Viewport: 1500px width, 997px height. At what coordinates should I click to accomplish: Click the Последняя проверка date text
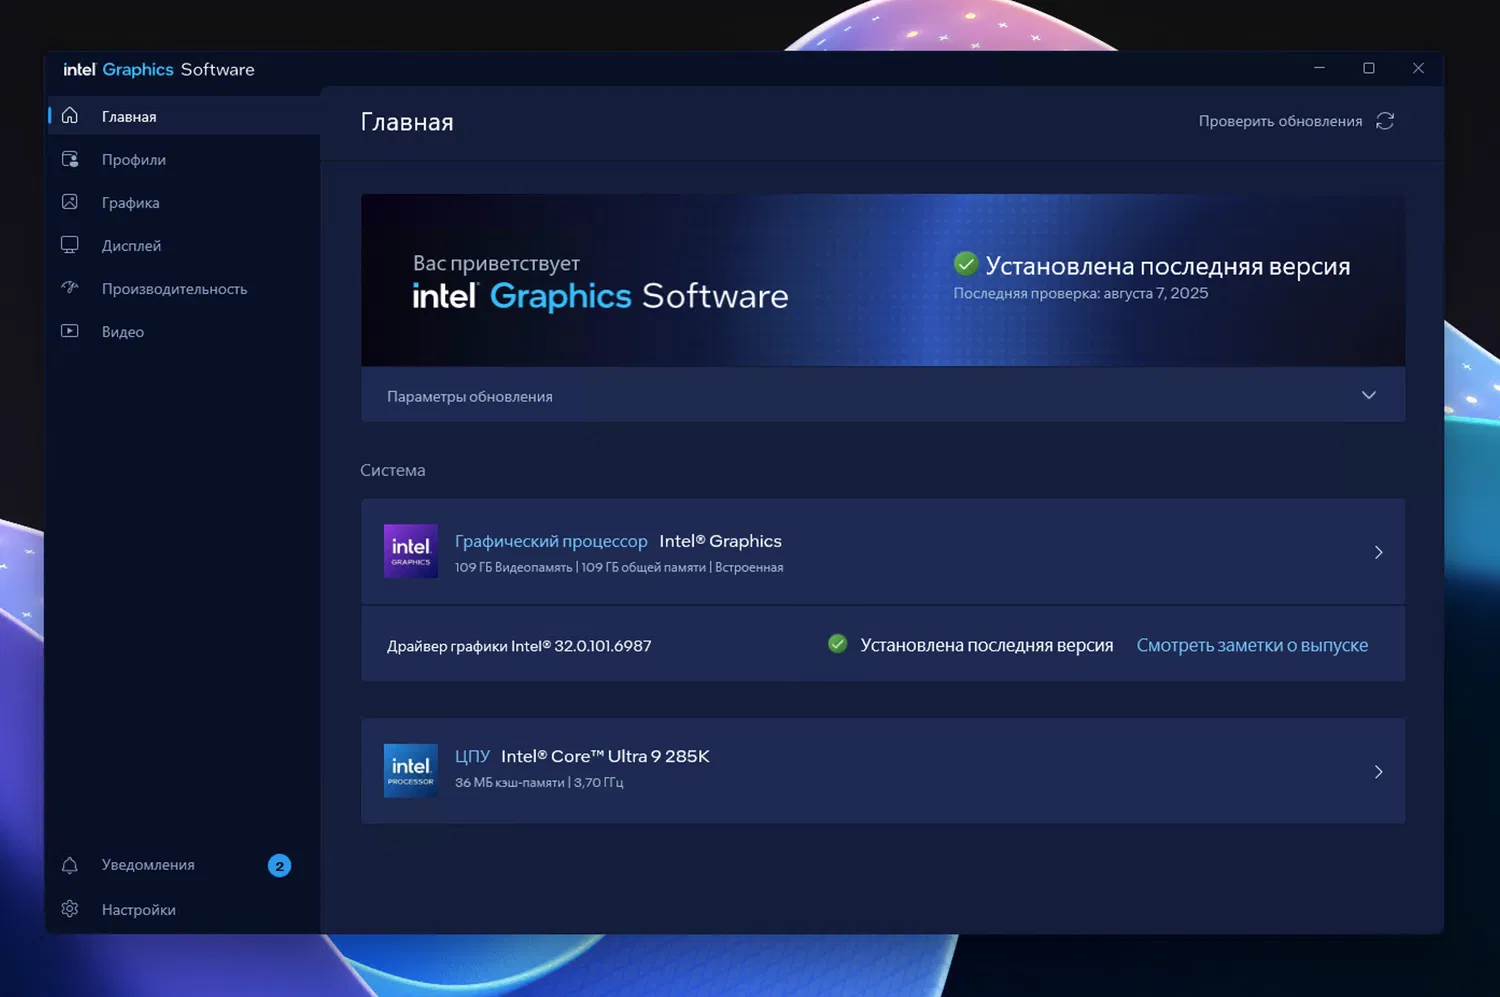click(x=1081, y=293)
